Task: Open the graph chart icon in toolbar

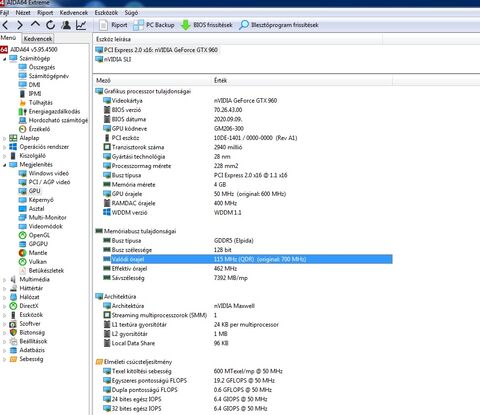Action: pos(81,25)
